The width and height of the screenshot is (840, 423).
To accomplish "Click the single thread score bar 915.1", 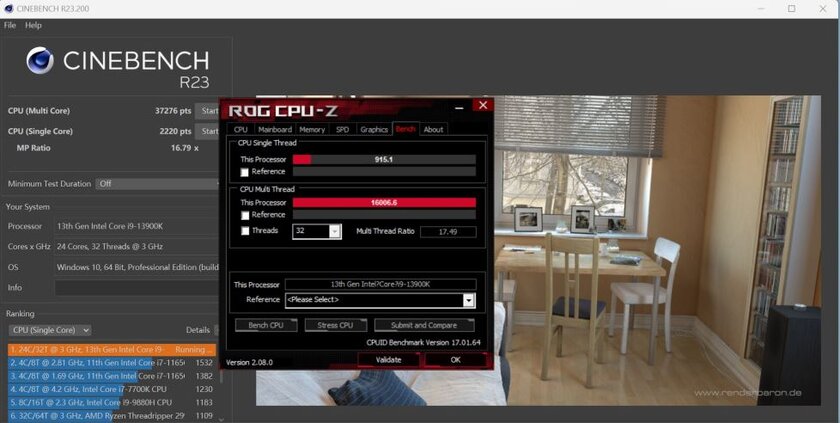I will (x=384, y=160).
